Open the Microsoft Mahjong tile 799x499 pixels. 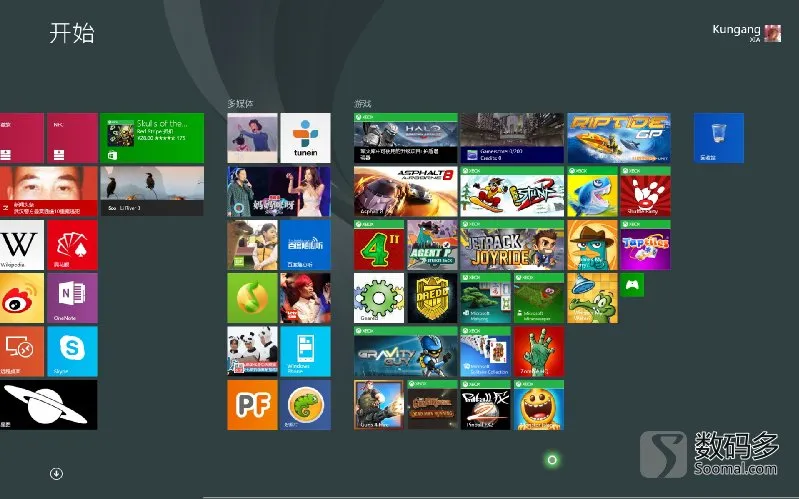pos(485,298)
